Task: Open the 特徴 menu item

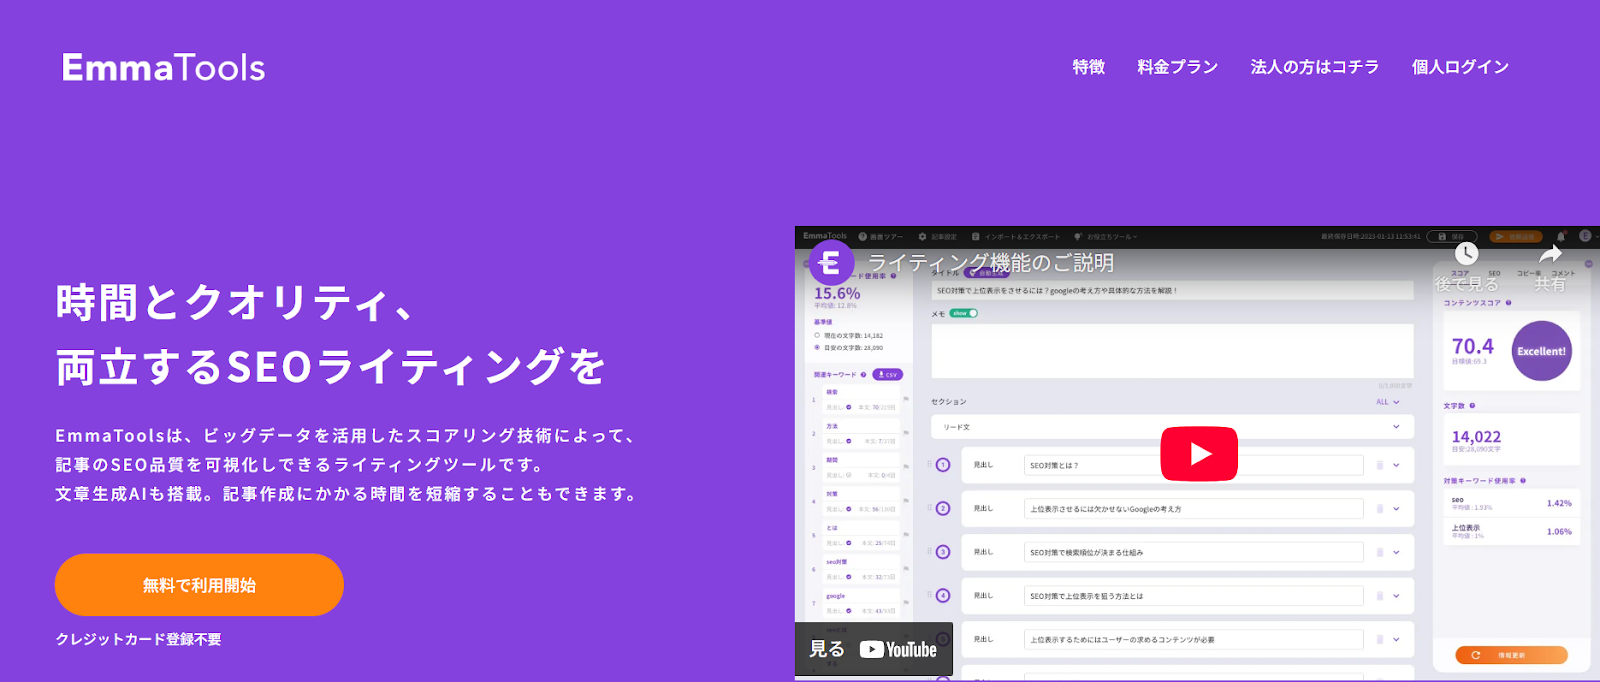Action: tap(1089, 67)
